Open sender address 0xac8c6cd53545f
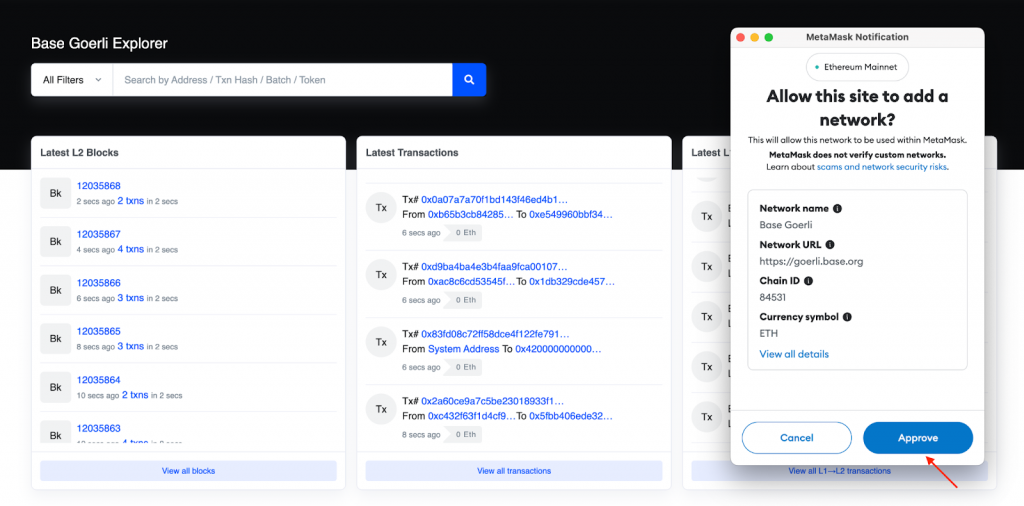This screenshot has width=1024, height=506. [x=471, y=281]
